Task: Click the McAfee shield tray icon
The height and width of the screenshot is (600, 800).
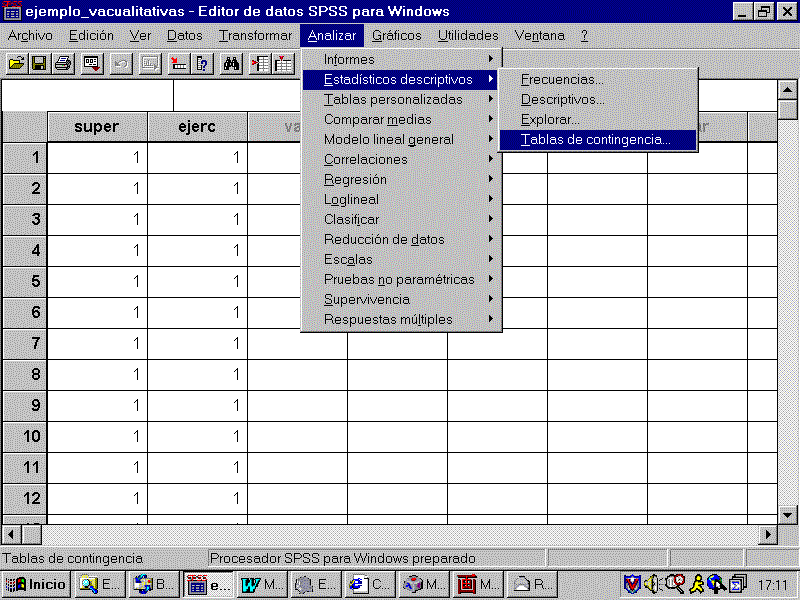Action: click(x=632, y=584)
